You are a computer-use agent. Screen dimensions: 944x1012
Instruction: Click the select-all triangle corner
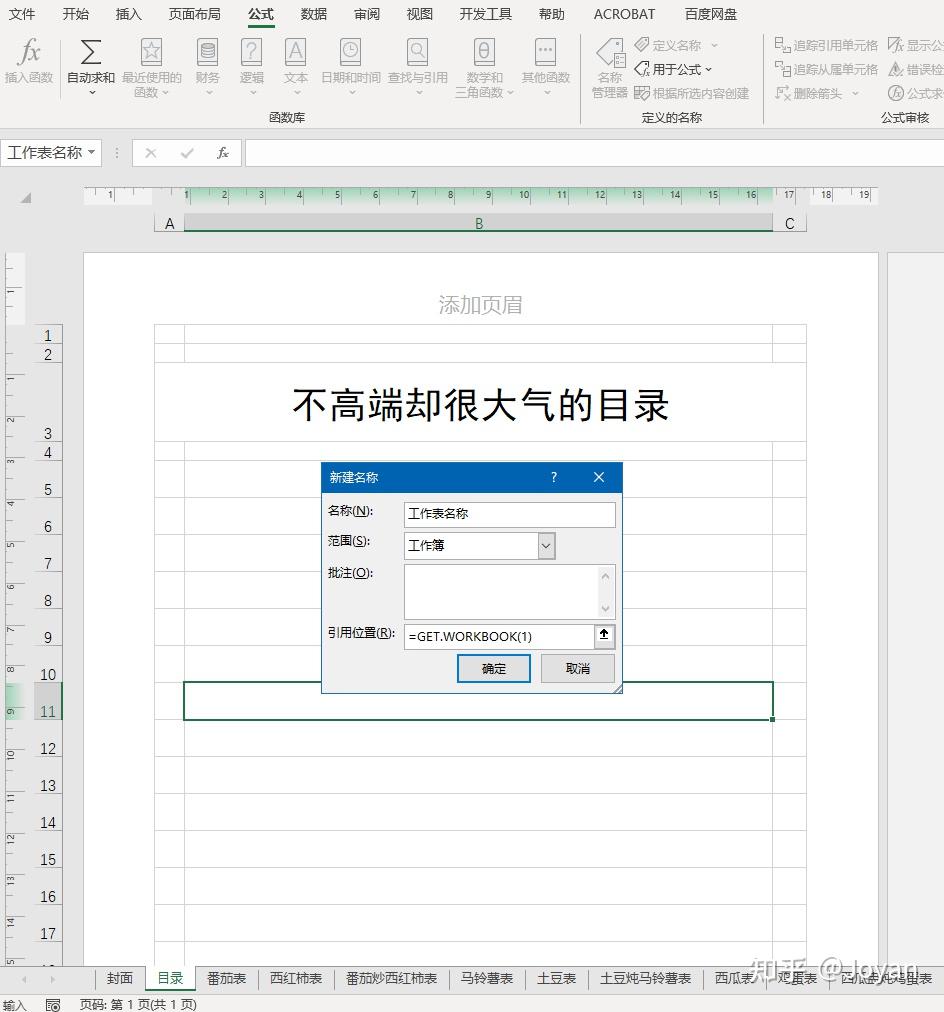click(x=26, y=198)
